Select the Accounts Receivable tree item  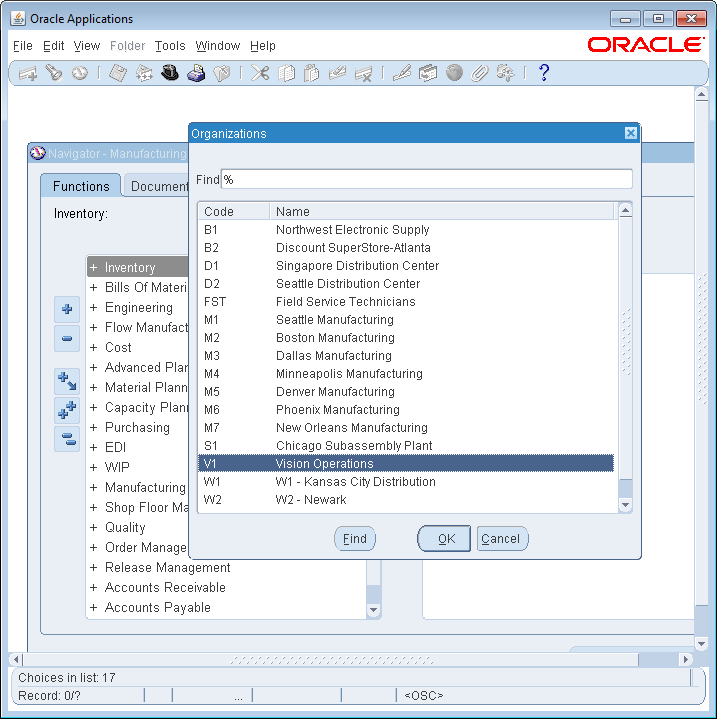pos(165,587)
